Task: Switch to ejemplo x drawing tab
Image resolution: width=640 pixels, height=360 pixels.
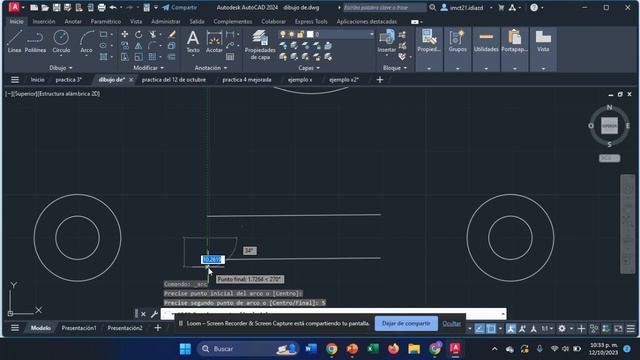Action: [300, 80]
